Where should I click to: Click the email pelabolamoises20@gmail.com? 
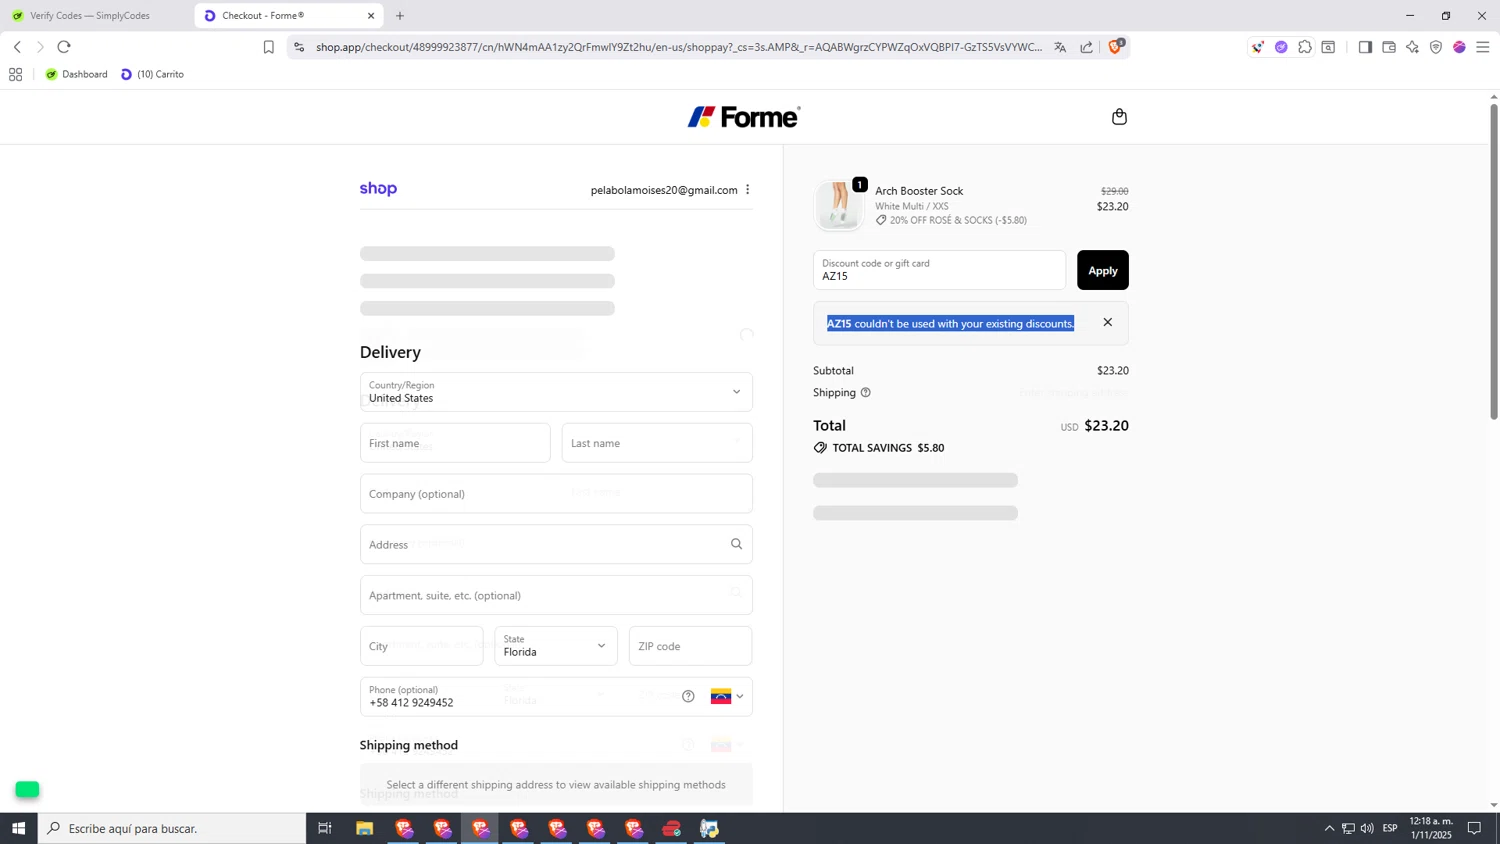coord(664,190)
